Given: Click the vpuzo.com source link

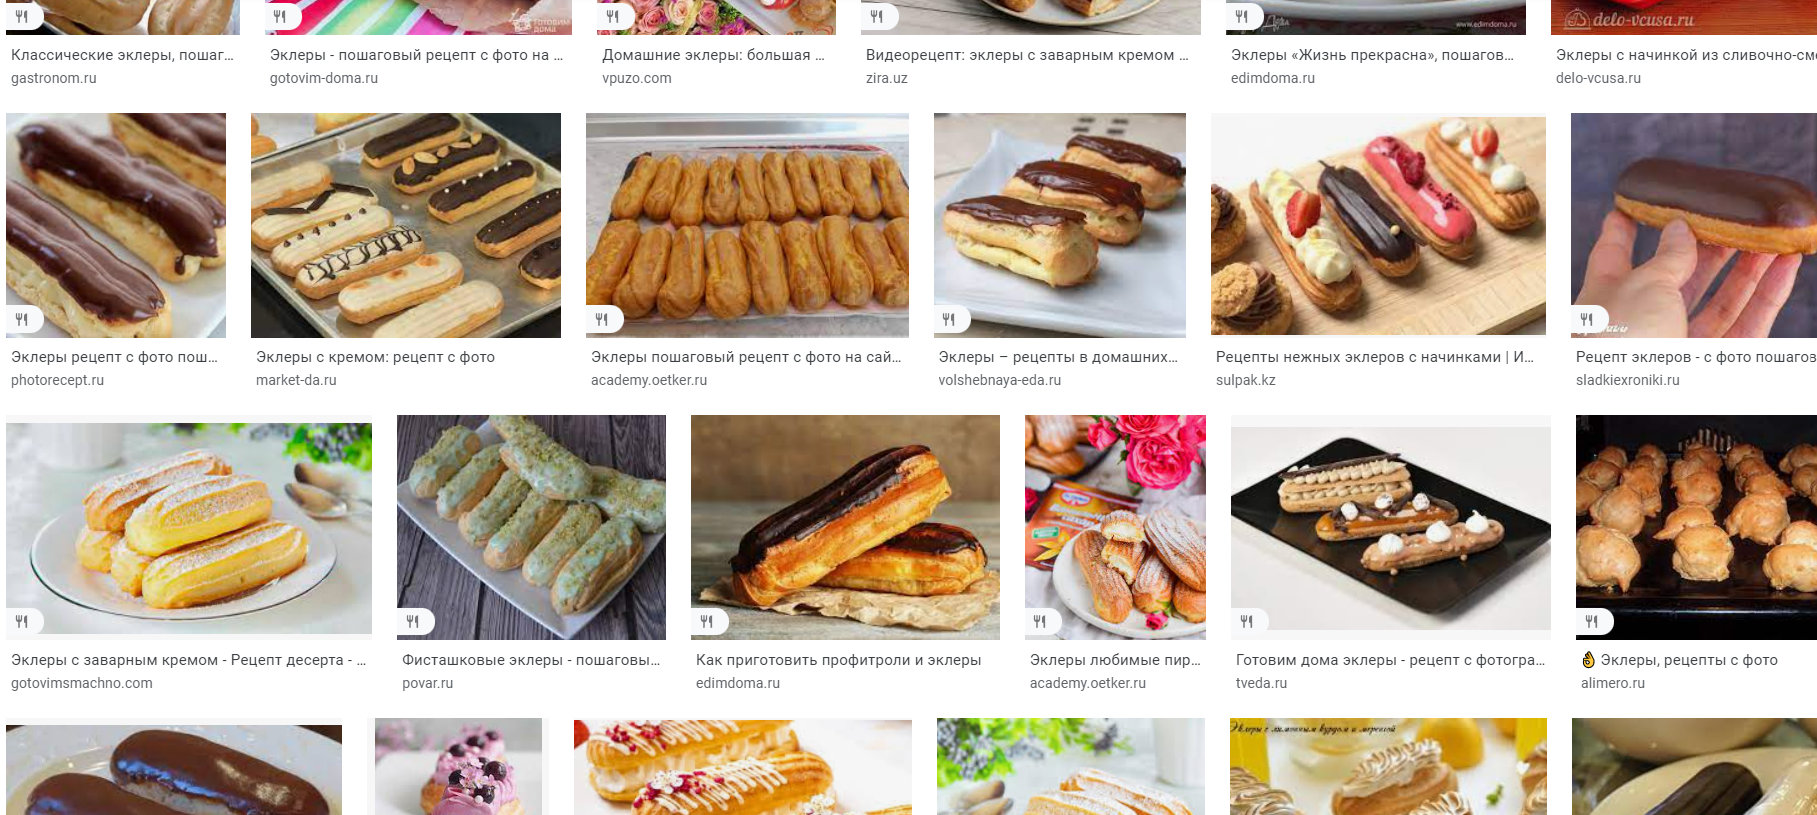Looking at the screenshot, I should 637,78.
